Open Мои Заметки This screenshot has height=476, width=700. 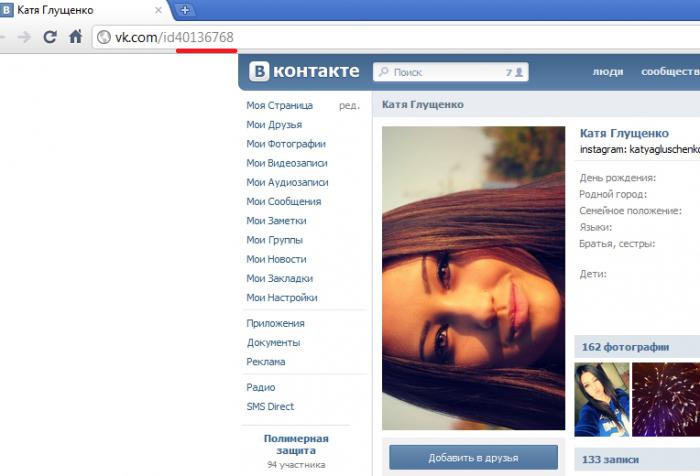coord(276,221)
